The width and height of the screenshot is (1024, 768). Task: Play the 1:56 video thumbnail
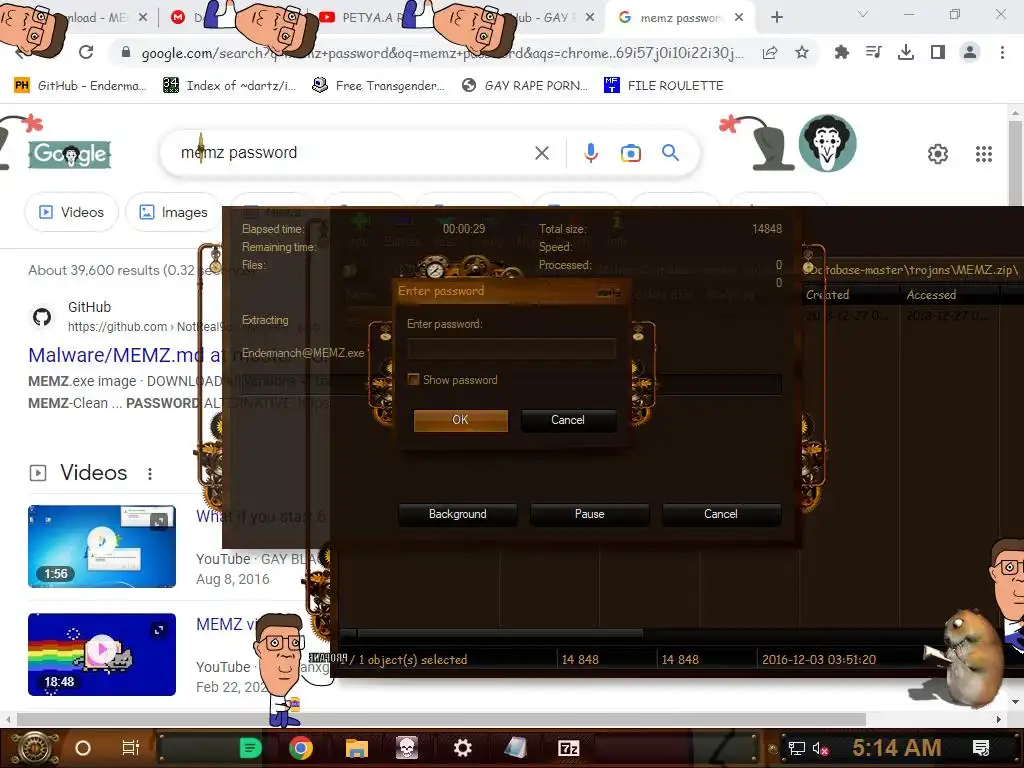102,546
